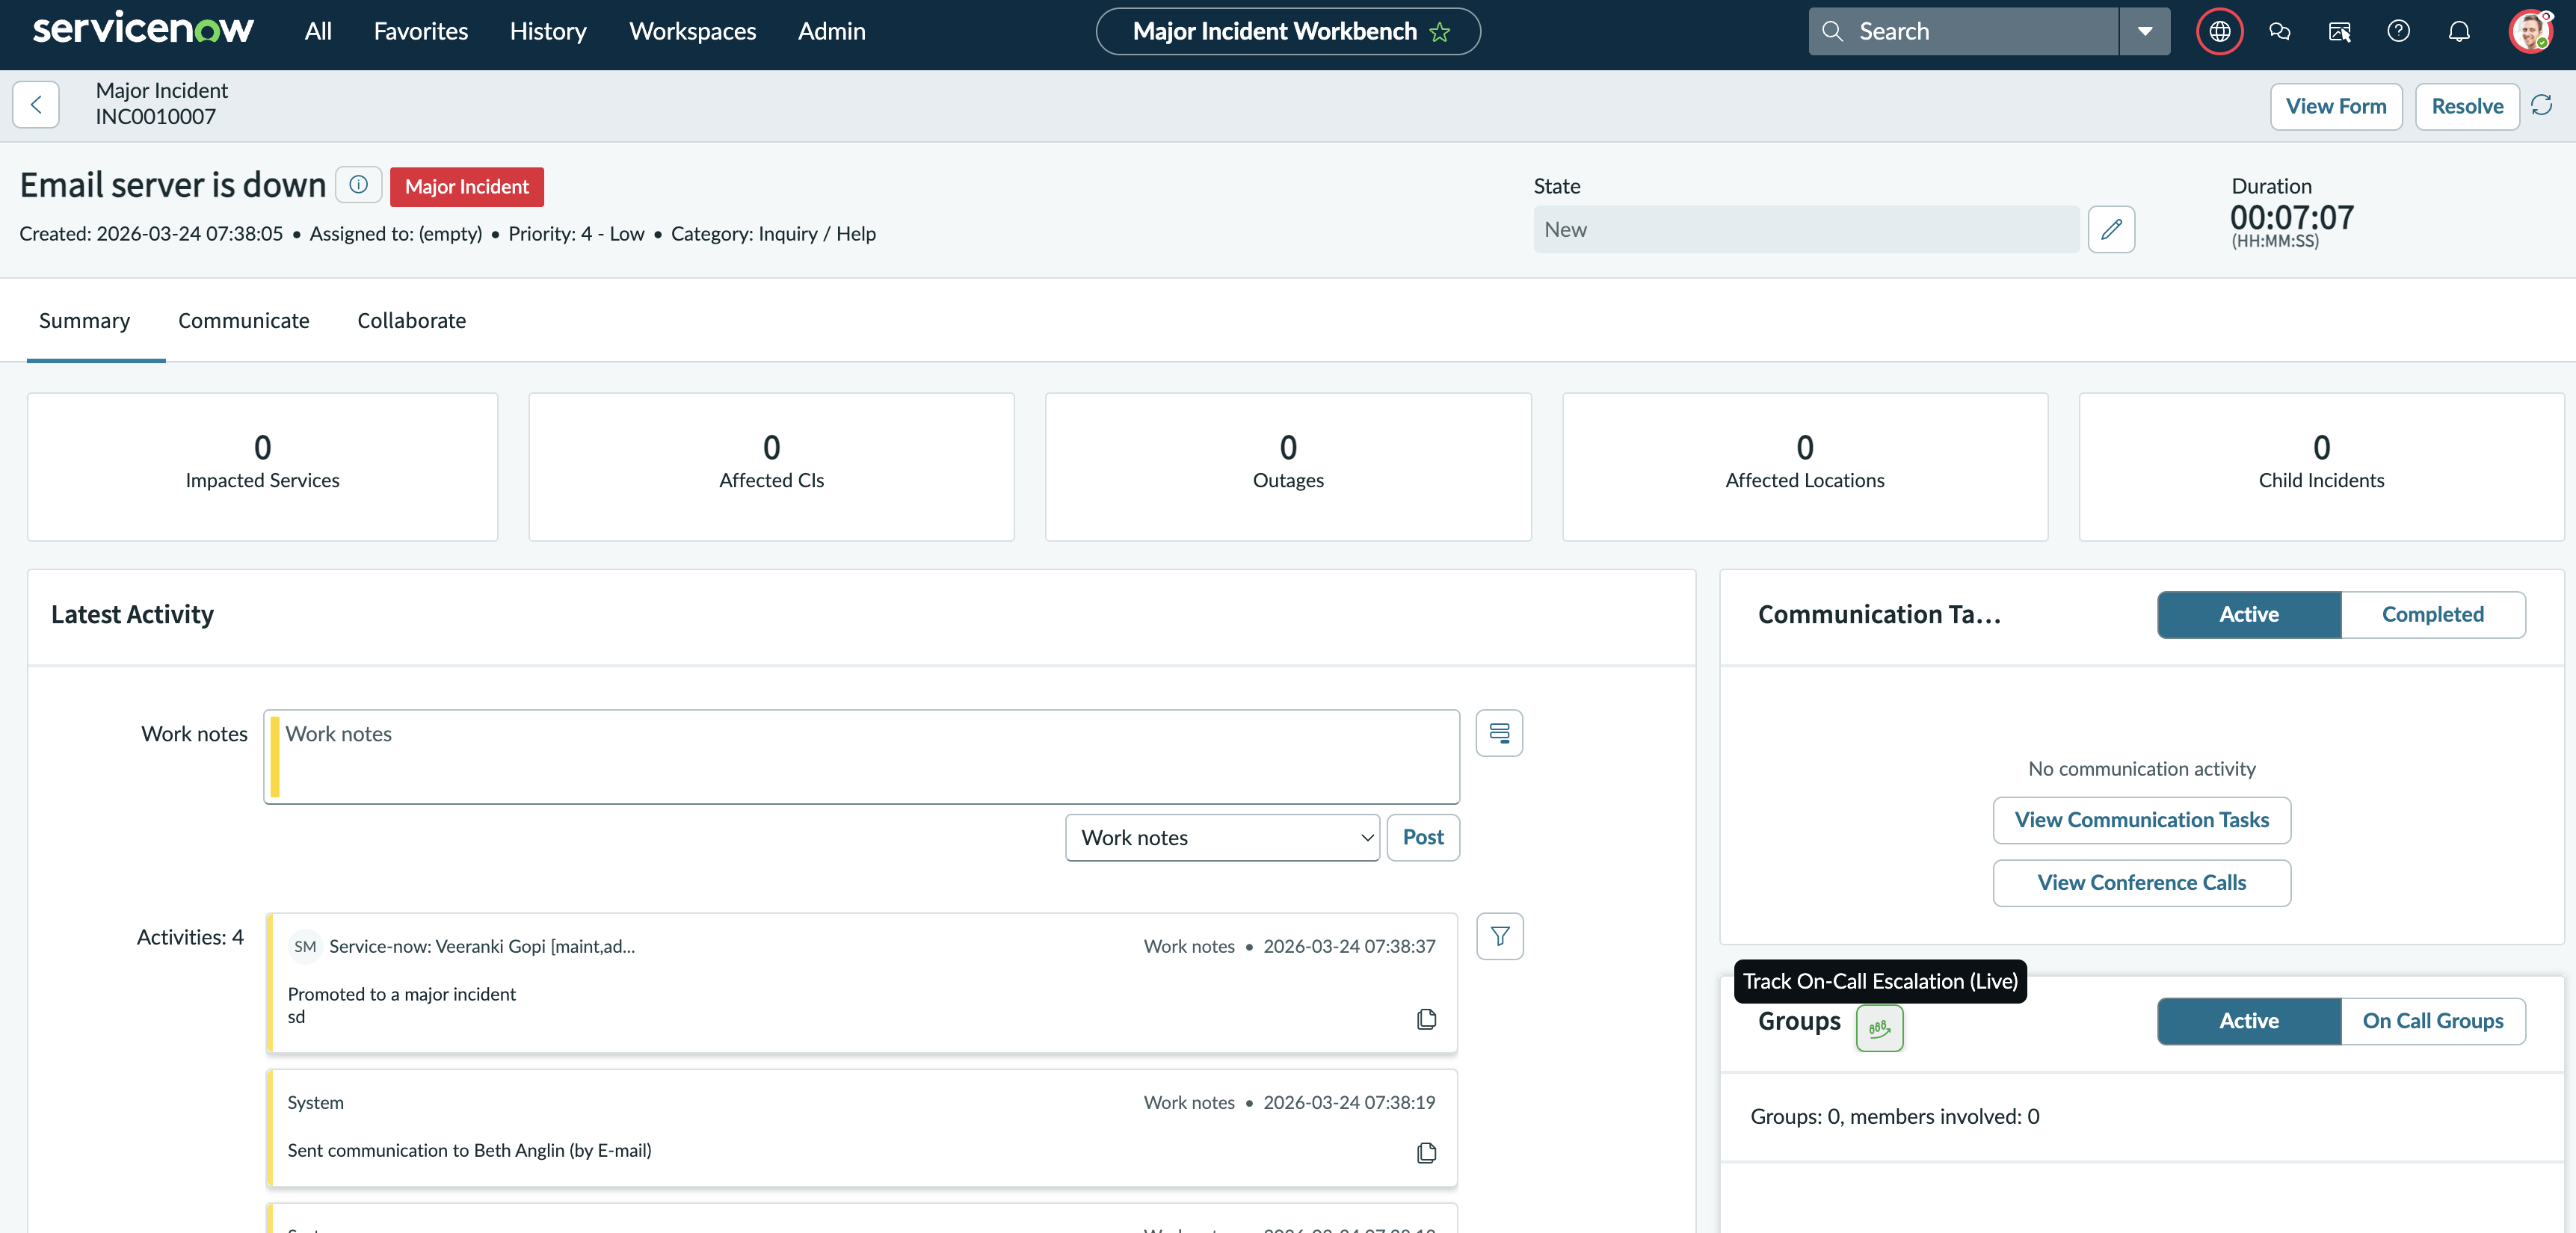Switch to the Collaborate tab
The width and height of the screenshot is (2576, 1233).
pyautogui.click(x=411, y=321)
